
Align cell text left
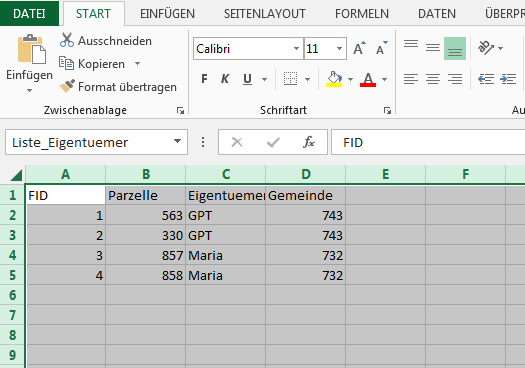[x=411, y=79]
